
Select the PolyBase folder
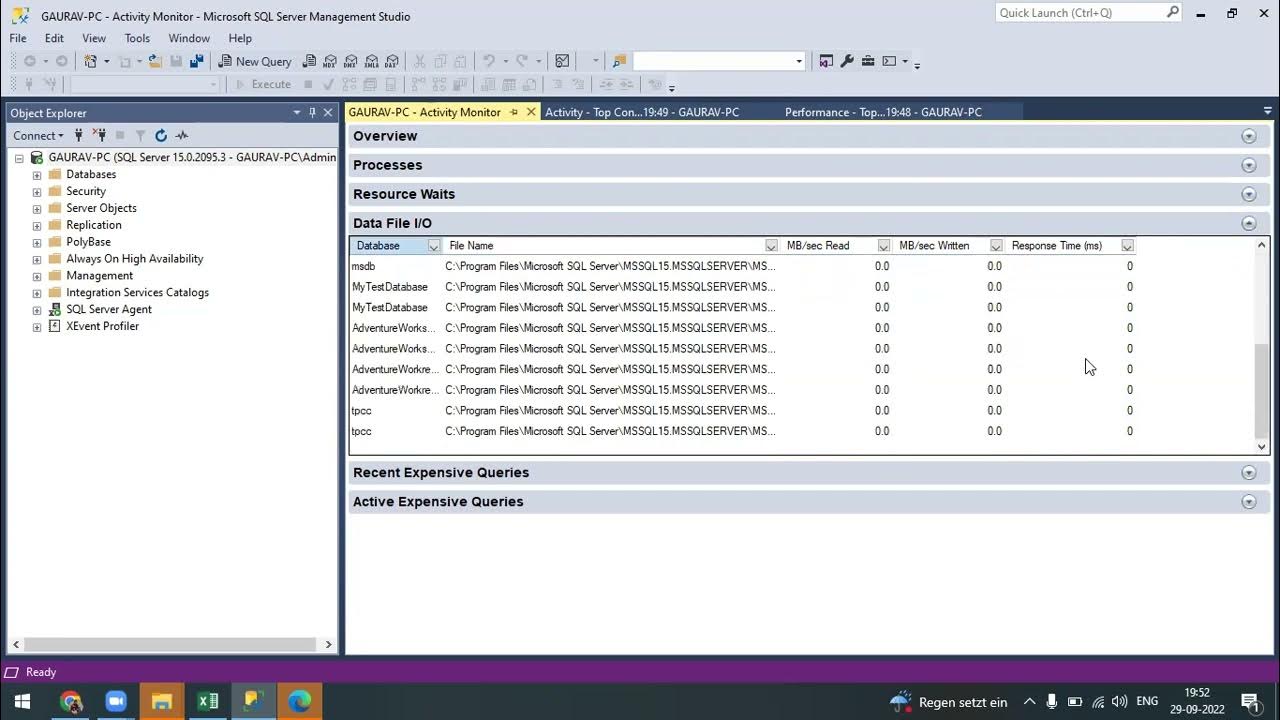(x=88, y=242)
